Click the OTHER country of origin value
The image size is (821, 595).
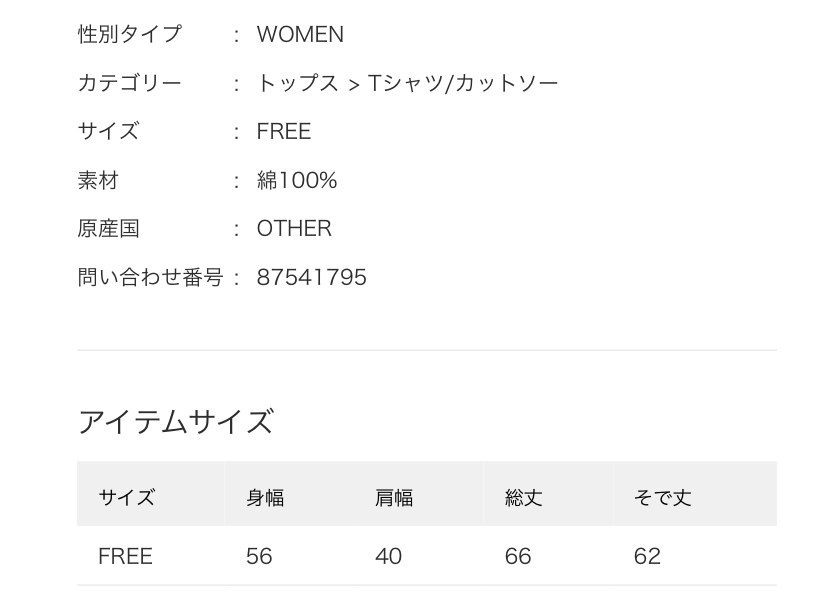click(x=294, y=228)
